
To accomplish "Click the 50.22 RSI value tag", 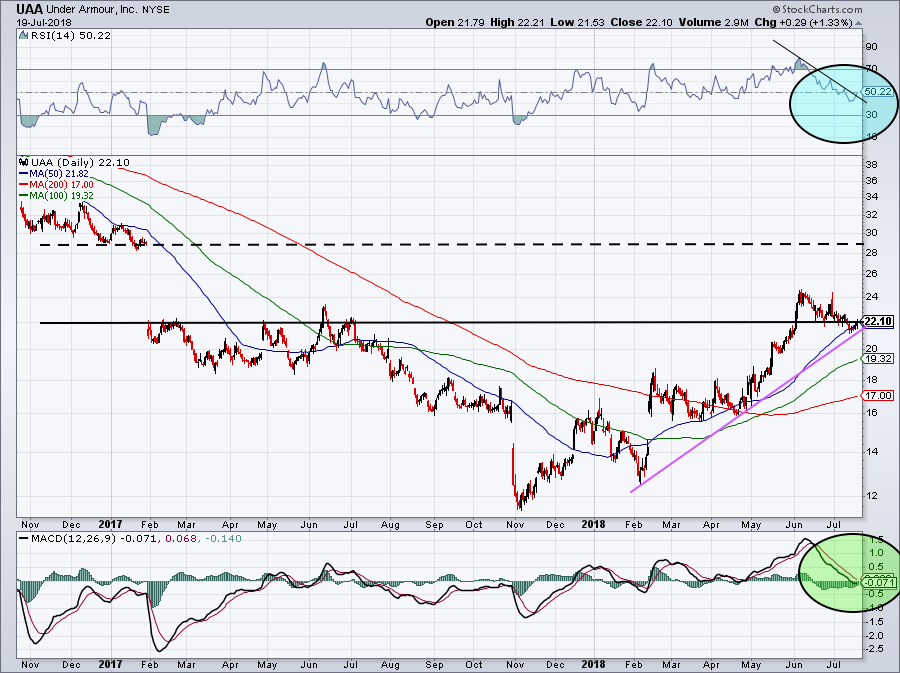I will [876, 91].
